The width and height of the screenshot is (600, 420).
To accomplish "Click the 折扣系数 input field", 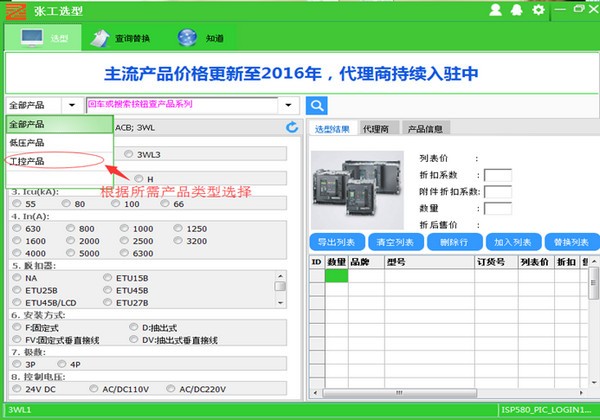I will pos(497,175).
